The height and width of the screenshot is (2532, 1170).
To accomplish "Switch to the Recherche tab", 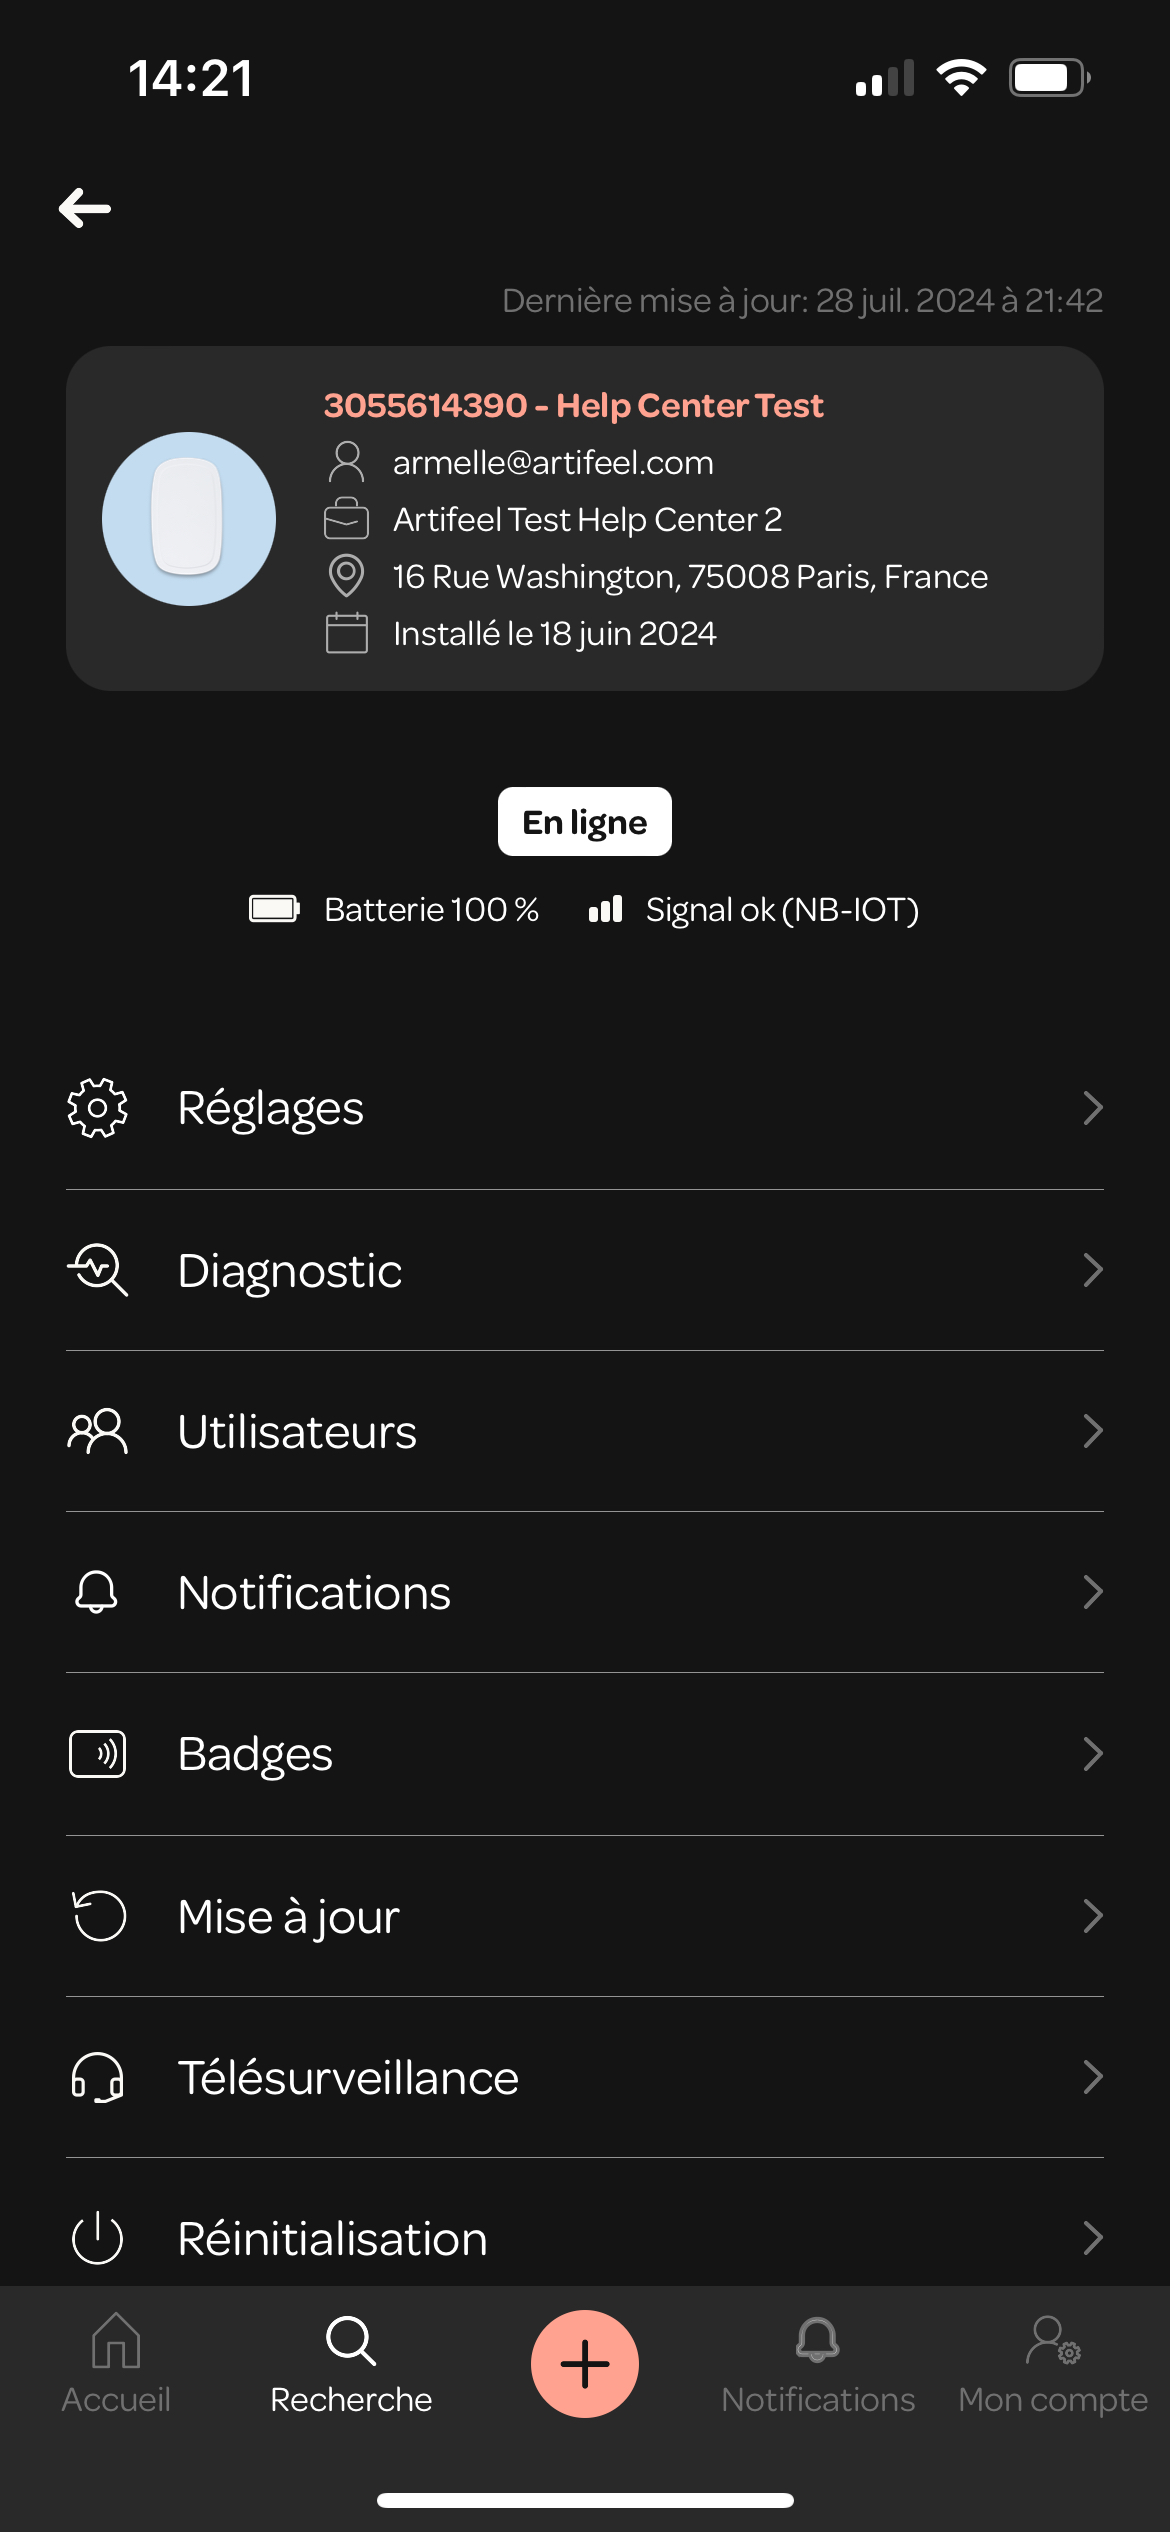I will coord(351,2364).
